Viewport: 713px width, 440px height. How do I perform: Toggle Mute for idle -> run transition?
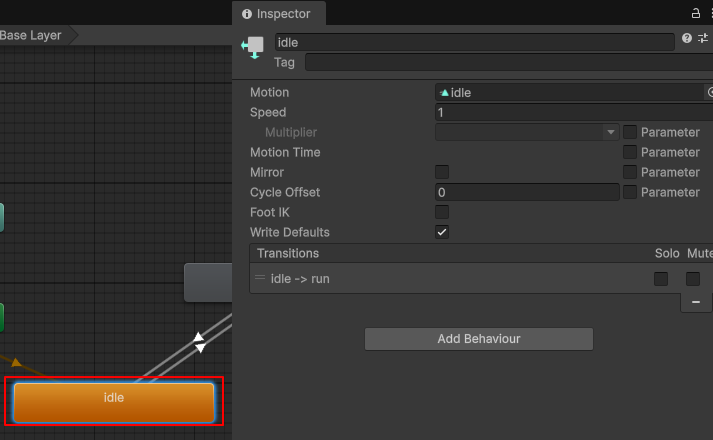(x=693, y=279)
